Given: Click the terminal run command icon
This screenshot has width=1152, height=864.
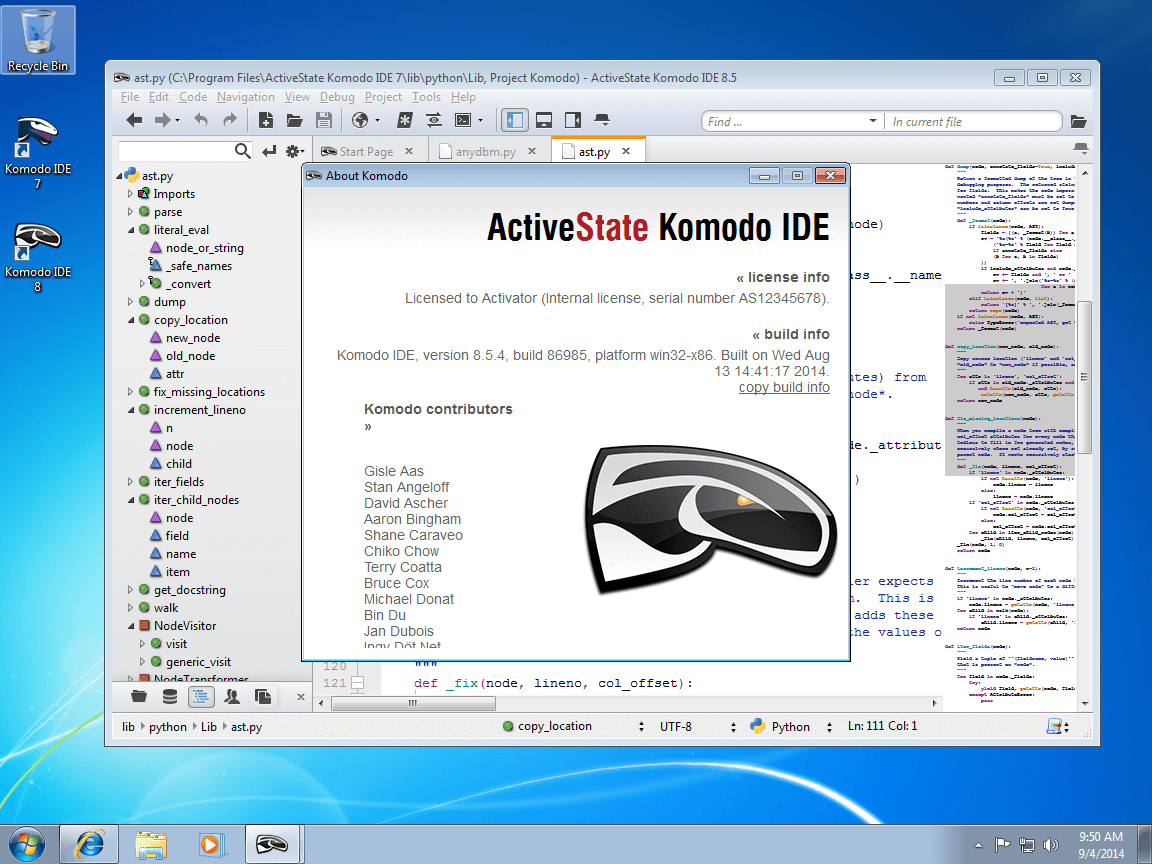Looking at the screenshot, I should (x=464, y=120).
